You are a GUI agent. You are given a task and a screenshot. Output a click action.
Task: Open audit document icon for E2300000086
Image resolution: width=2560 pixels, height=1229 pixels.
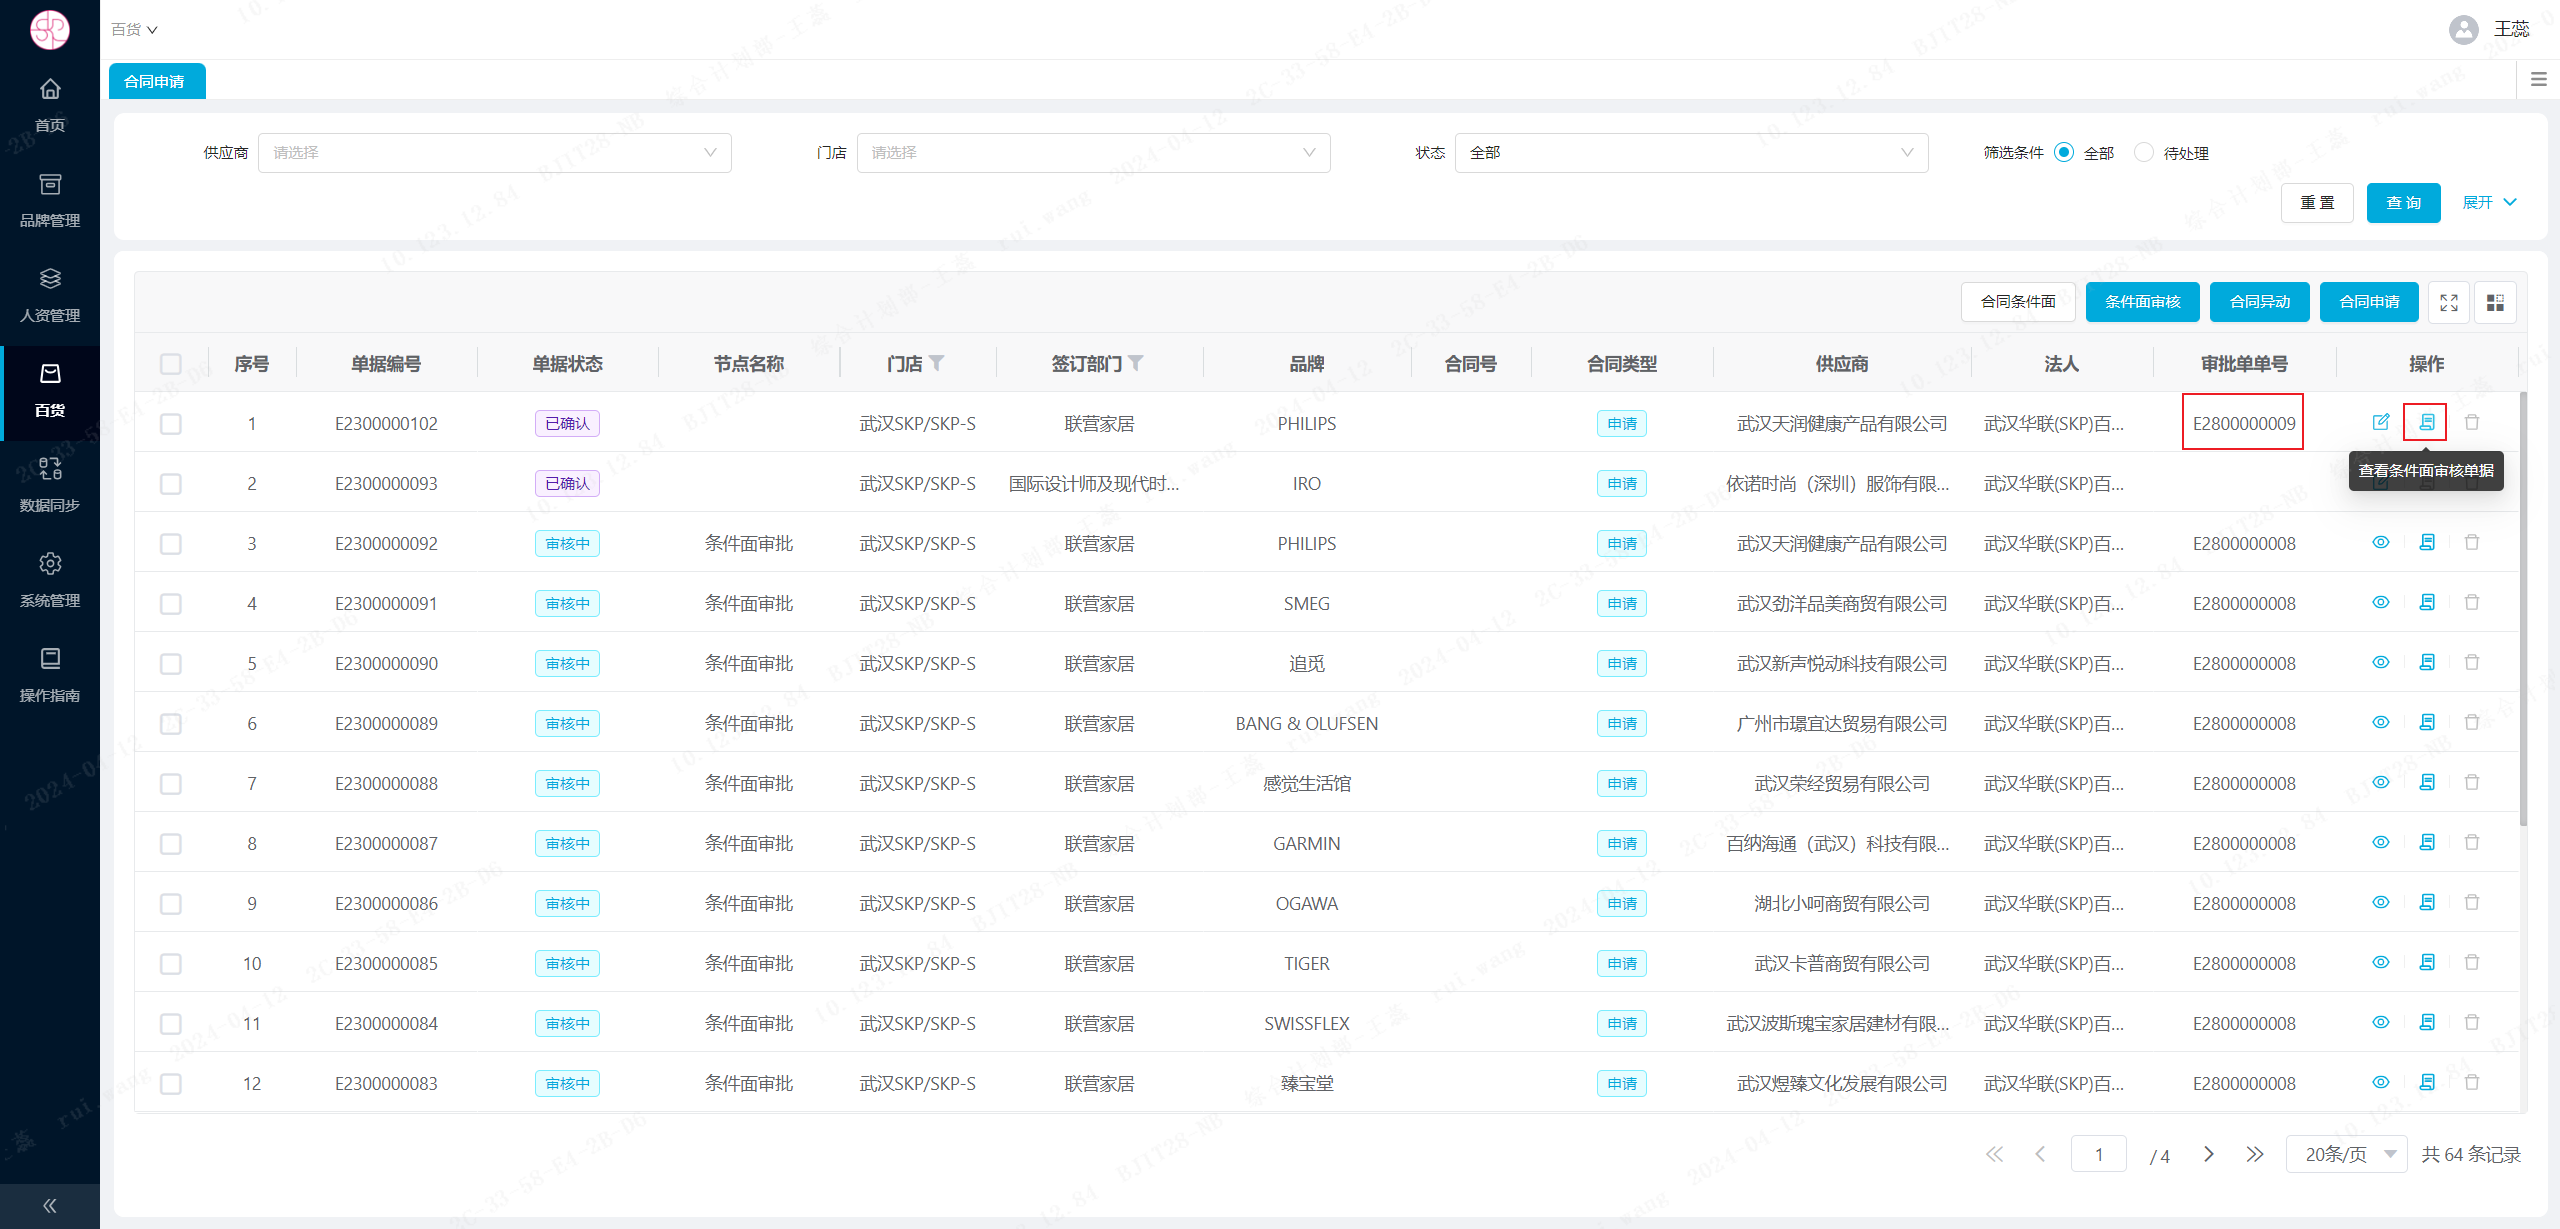[2427, 902]
